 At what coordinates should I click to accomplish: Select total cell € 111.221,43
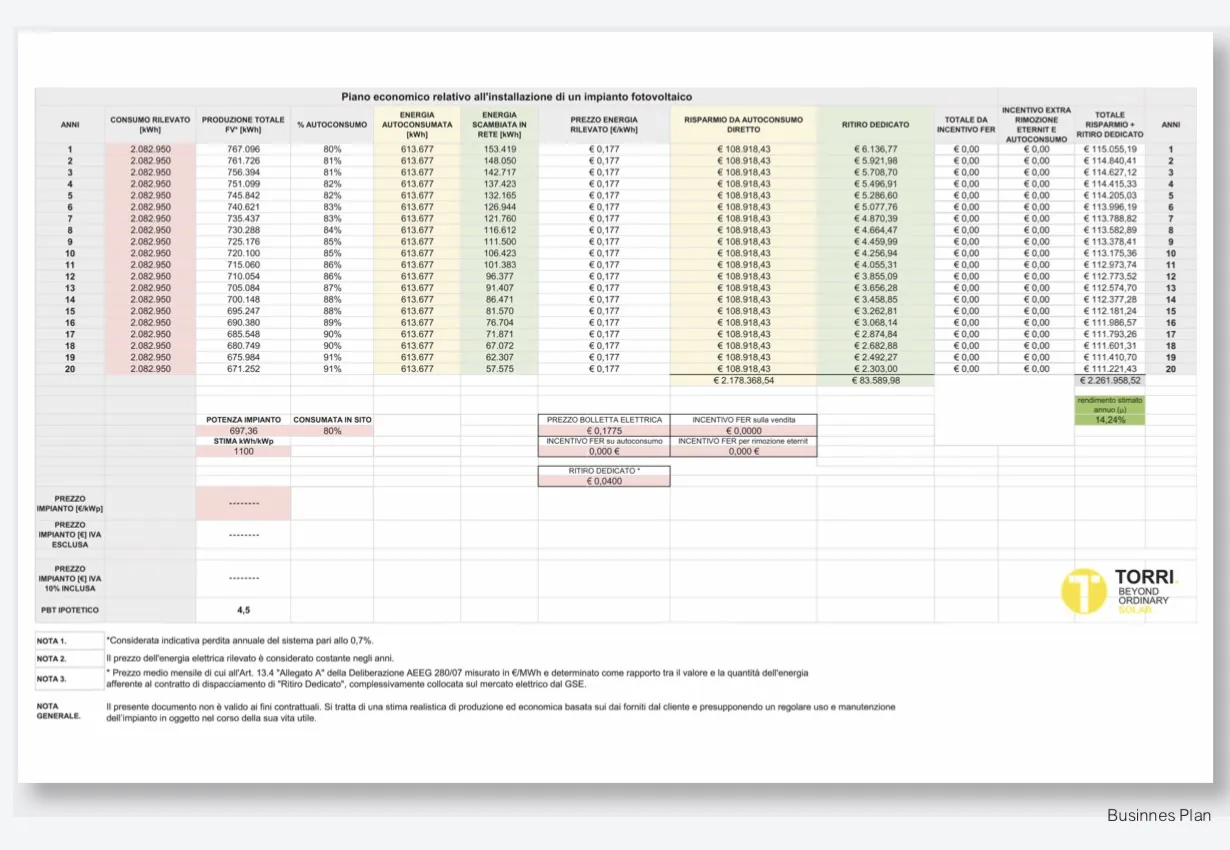pyautogui.click(x=1110, y=369)
